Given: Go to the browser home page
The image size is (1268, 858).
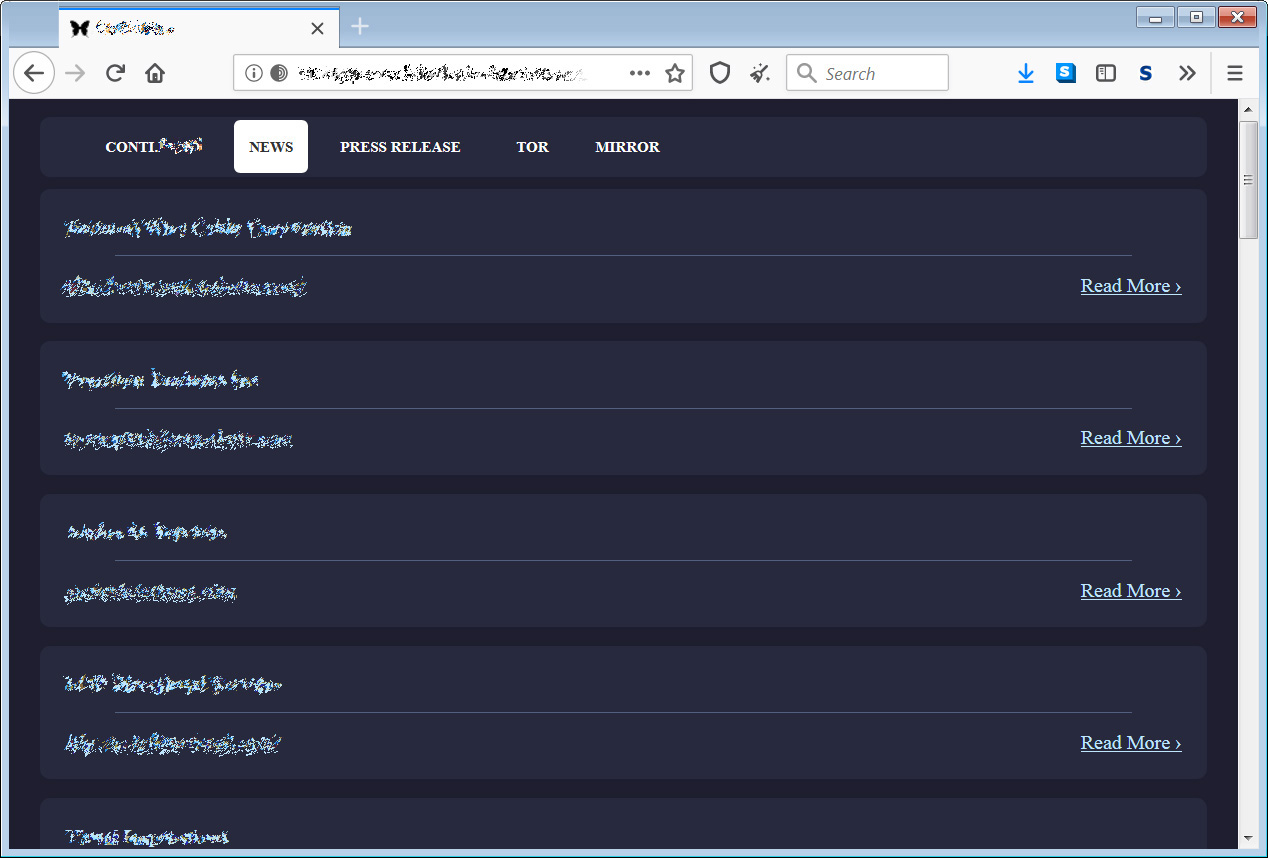Looking at the screenshot, I should [x=154, y=73].
